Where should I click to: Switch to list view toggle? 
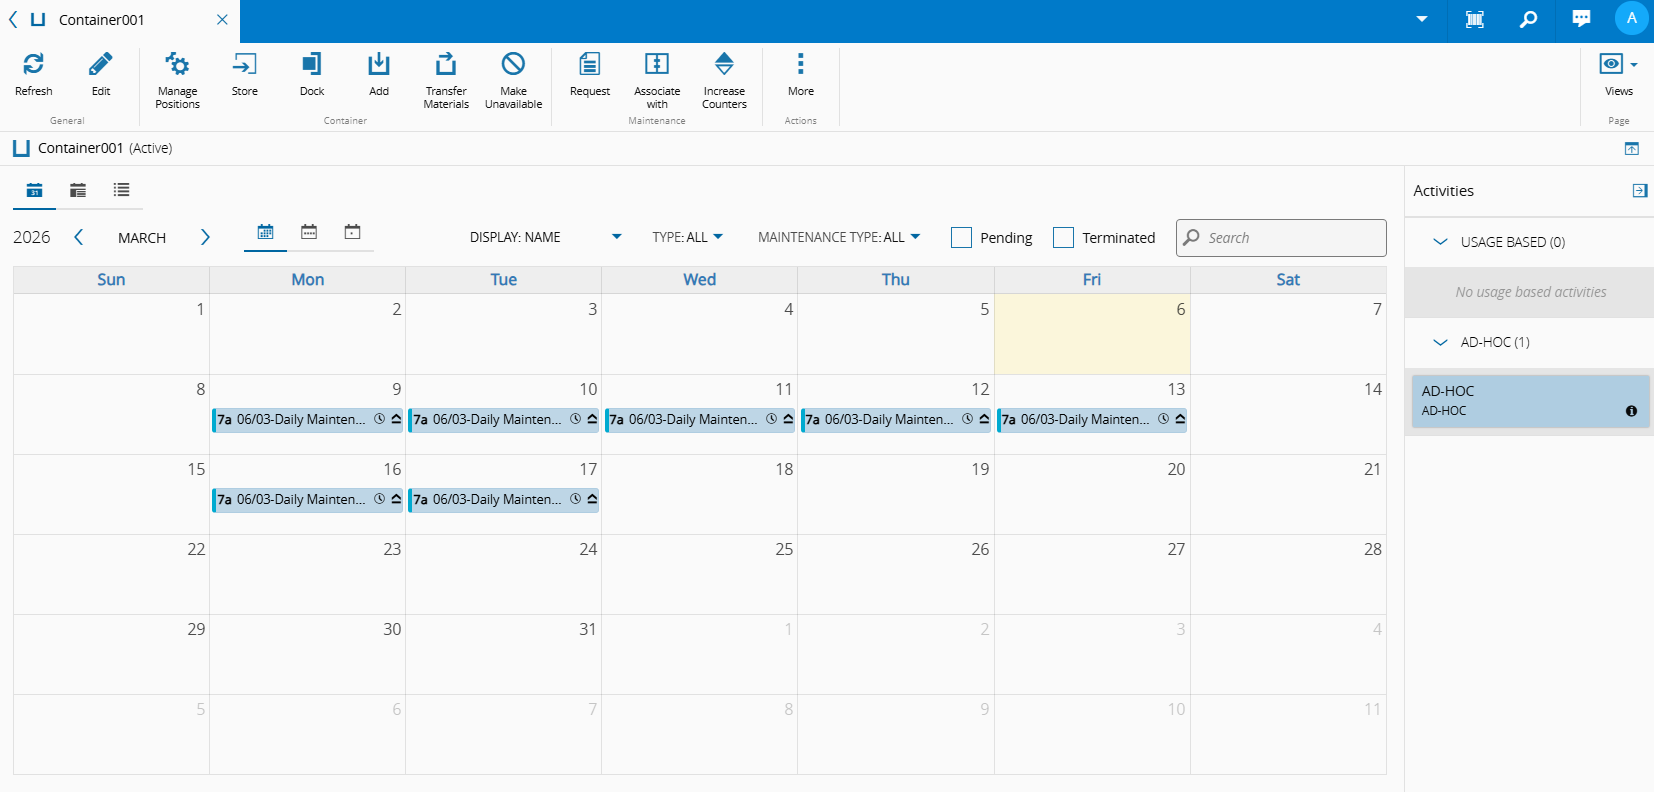coord(121,190)
